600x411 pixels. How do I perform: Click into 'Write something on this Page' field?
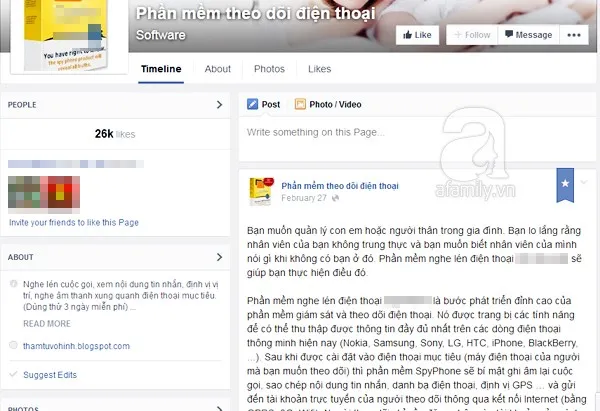tap(400, 132)
